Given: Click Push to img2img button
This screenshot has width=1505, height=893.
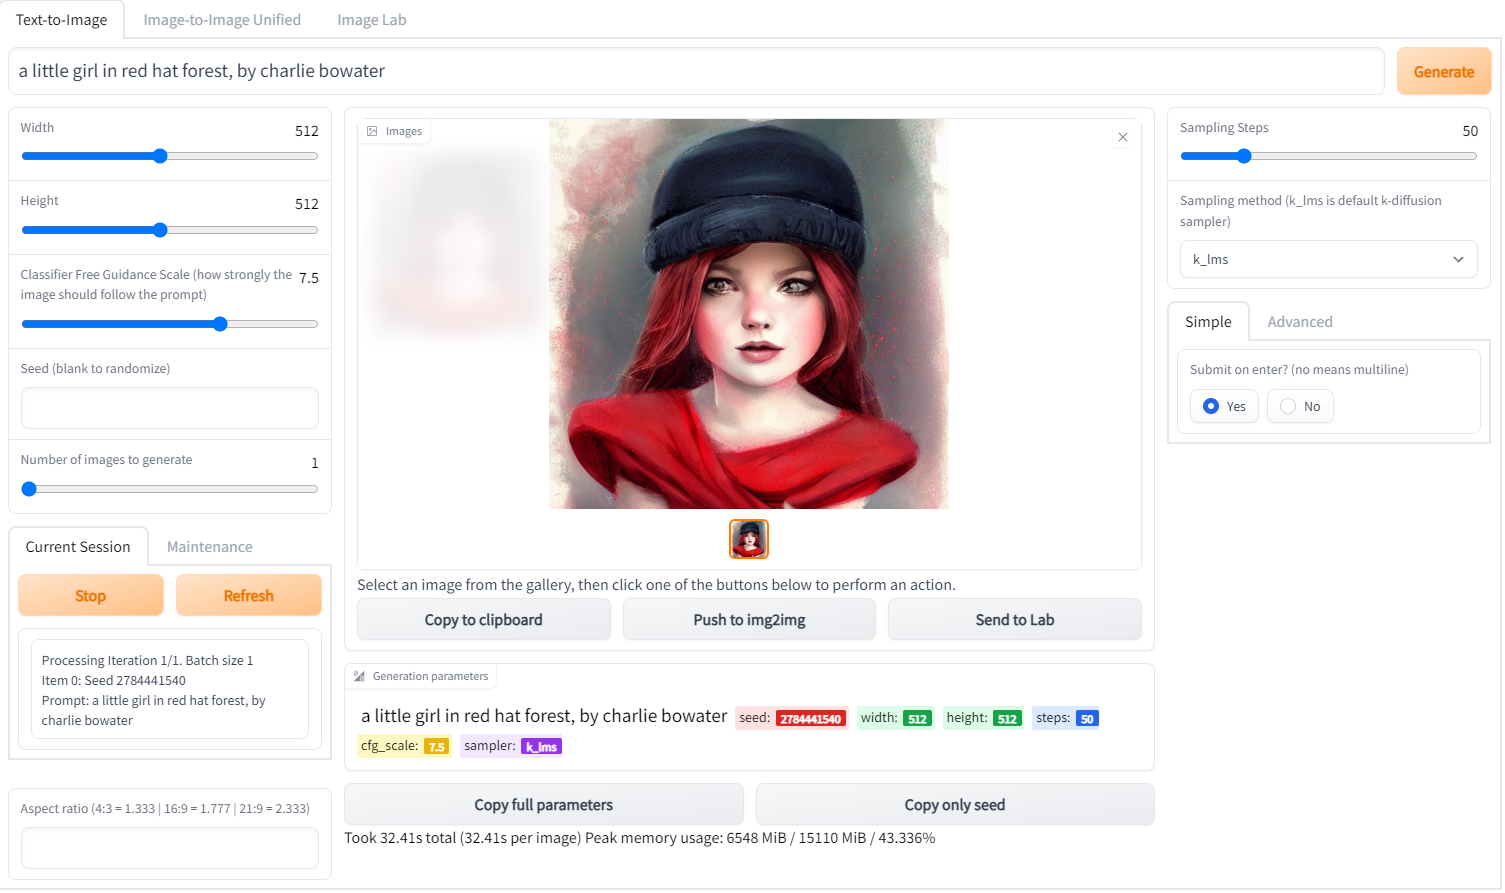Looking at the screenshot, I should [x=749, y=620].
